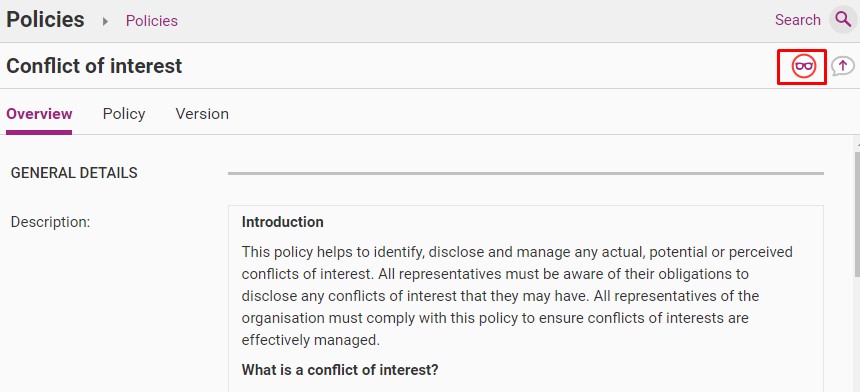
Task: Go to the Policies breadcrumb link
Action: click(152, 21)
